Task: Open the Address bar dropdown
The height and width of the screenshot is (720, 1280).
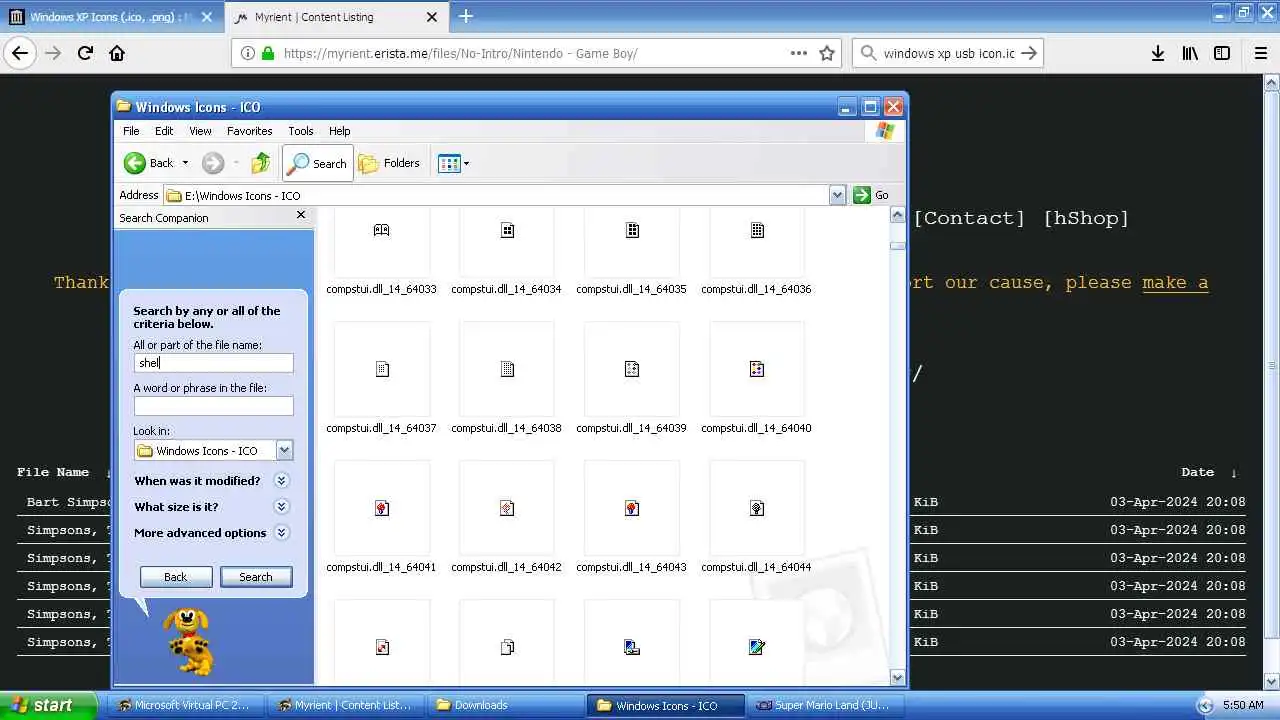Action: point(838,195)
